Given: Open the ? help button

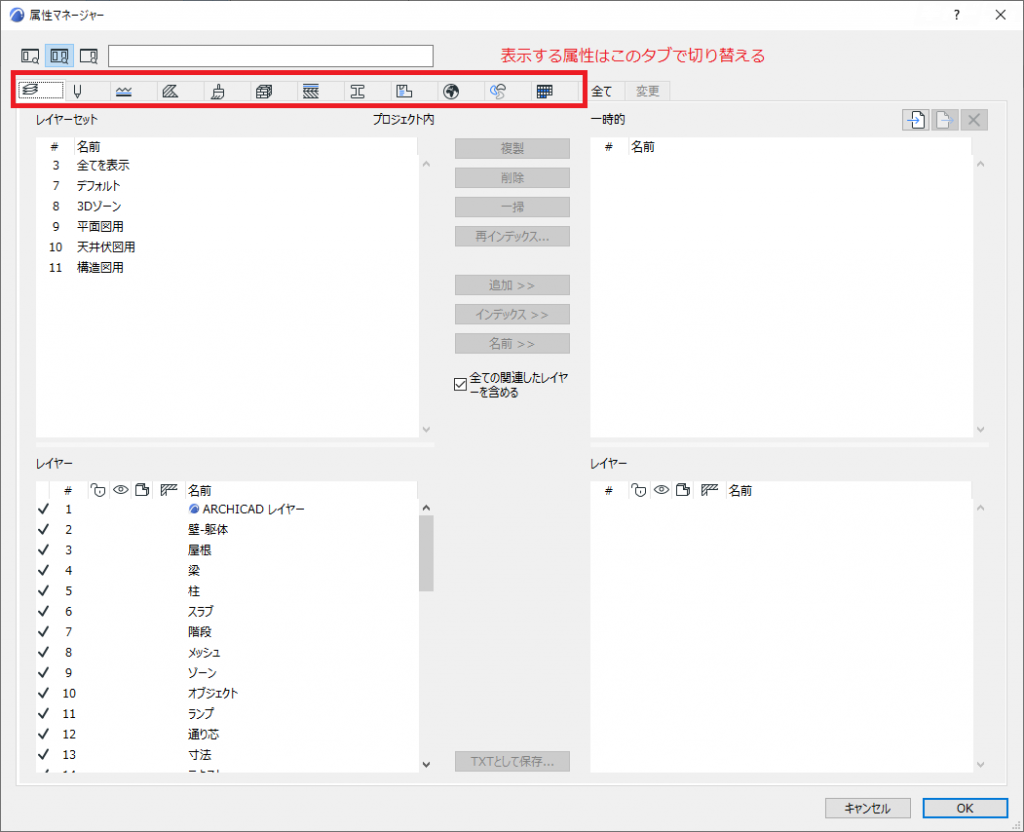Looking at the screenshot, I should point(957,15).
